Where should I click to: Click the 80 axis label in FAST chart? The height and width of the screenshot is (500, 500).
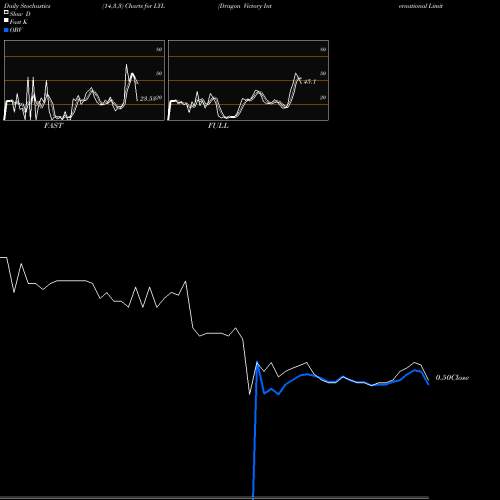point(159,49)
